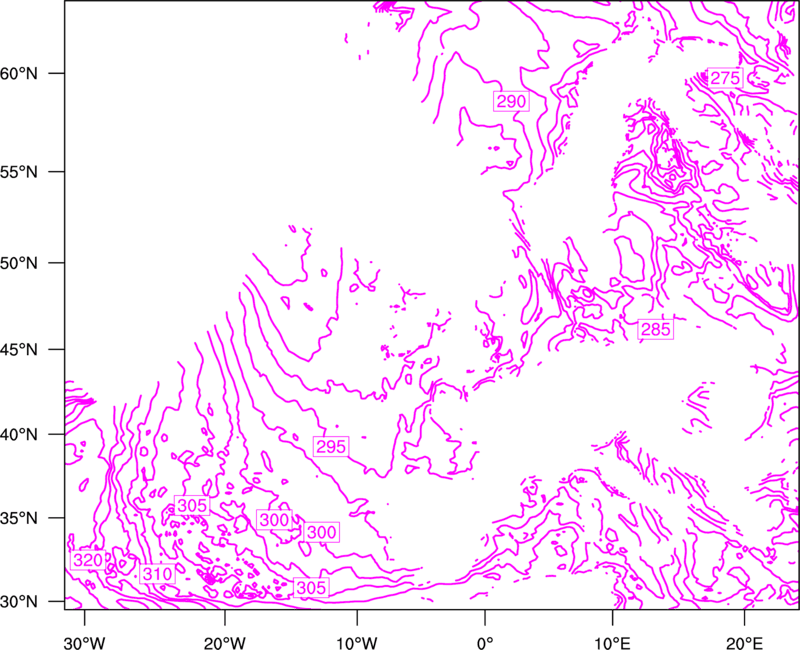Click the 40°N latitude axis label
Viewport: 800px width, 650px height.
pyautogui.click(x=19, y=435)
